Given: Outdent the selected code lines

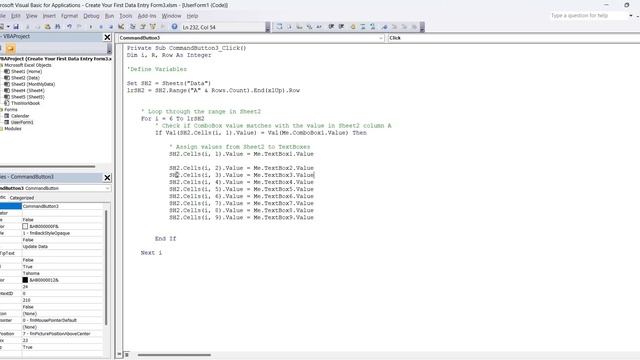Looking at the screenshot, I should (x=341, y=27).
